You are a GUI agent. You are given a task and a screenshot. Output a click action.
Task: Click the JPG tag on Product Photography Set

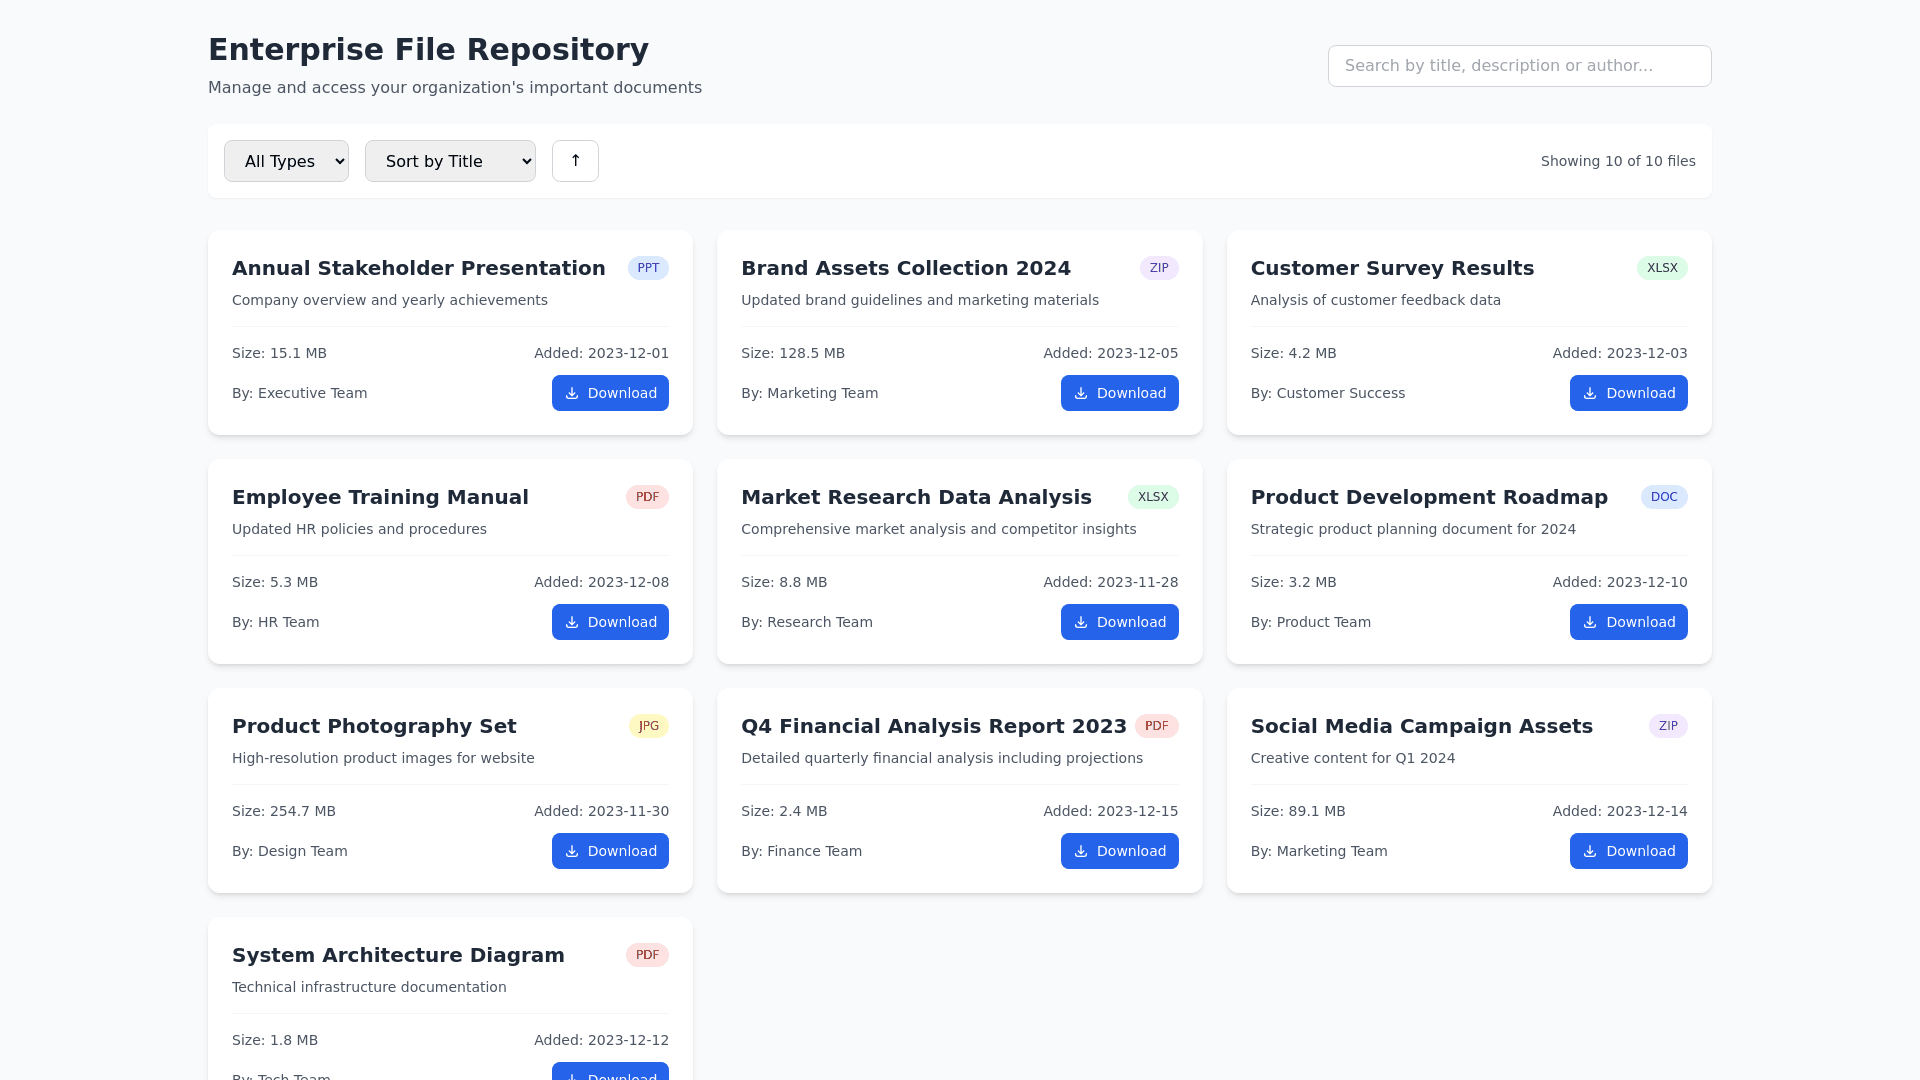point(648,726)
